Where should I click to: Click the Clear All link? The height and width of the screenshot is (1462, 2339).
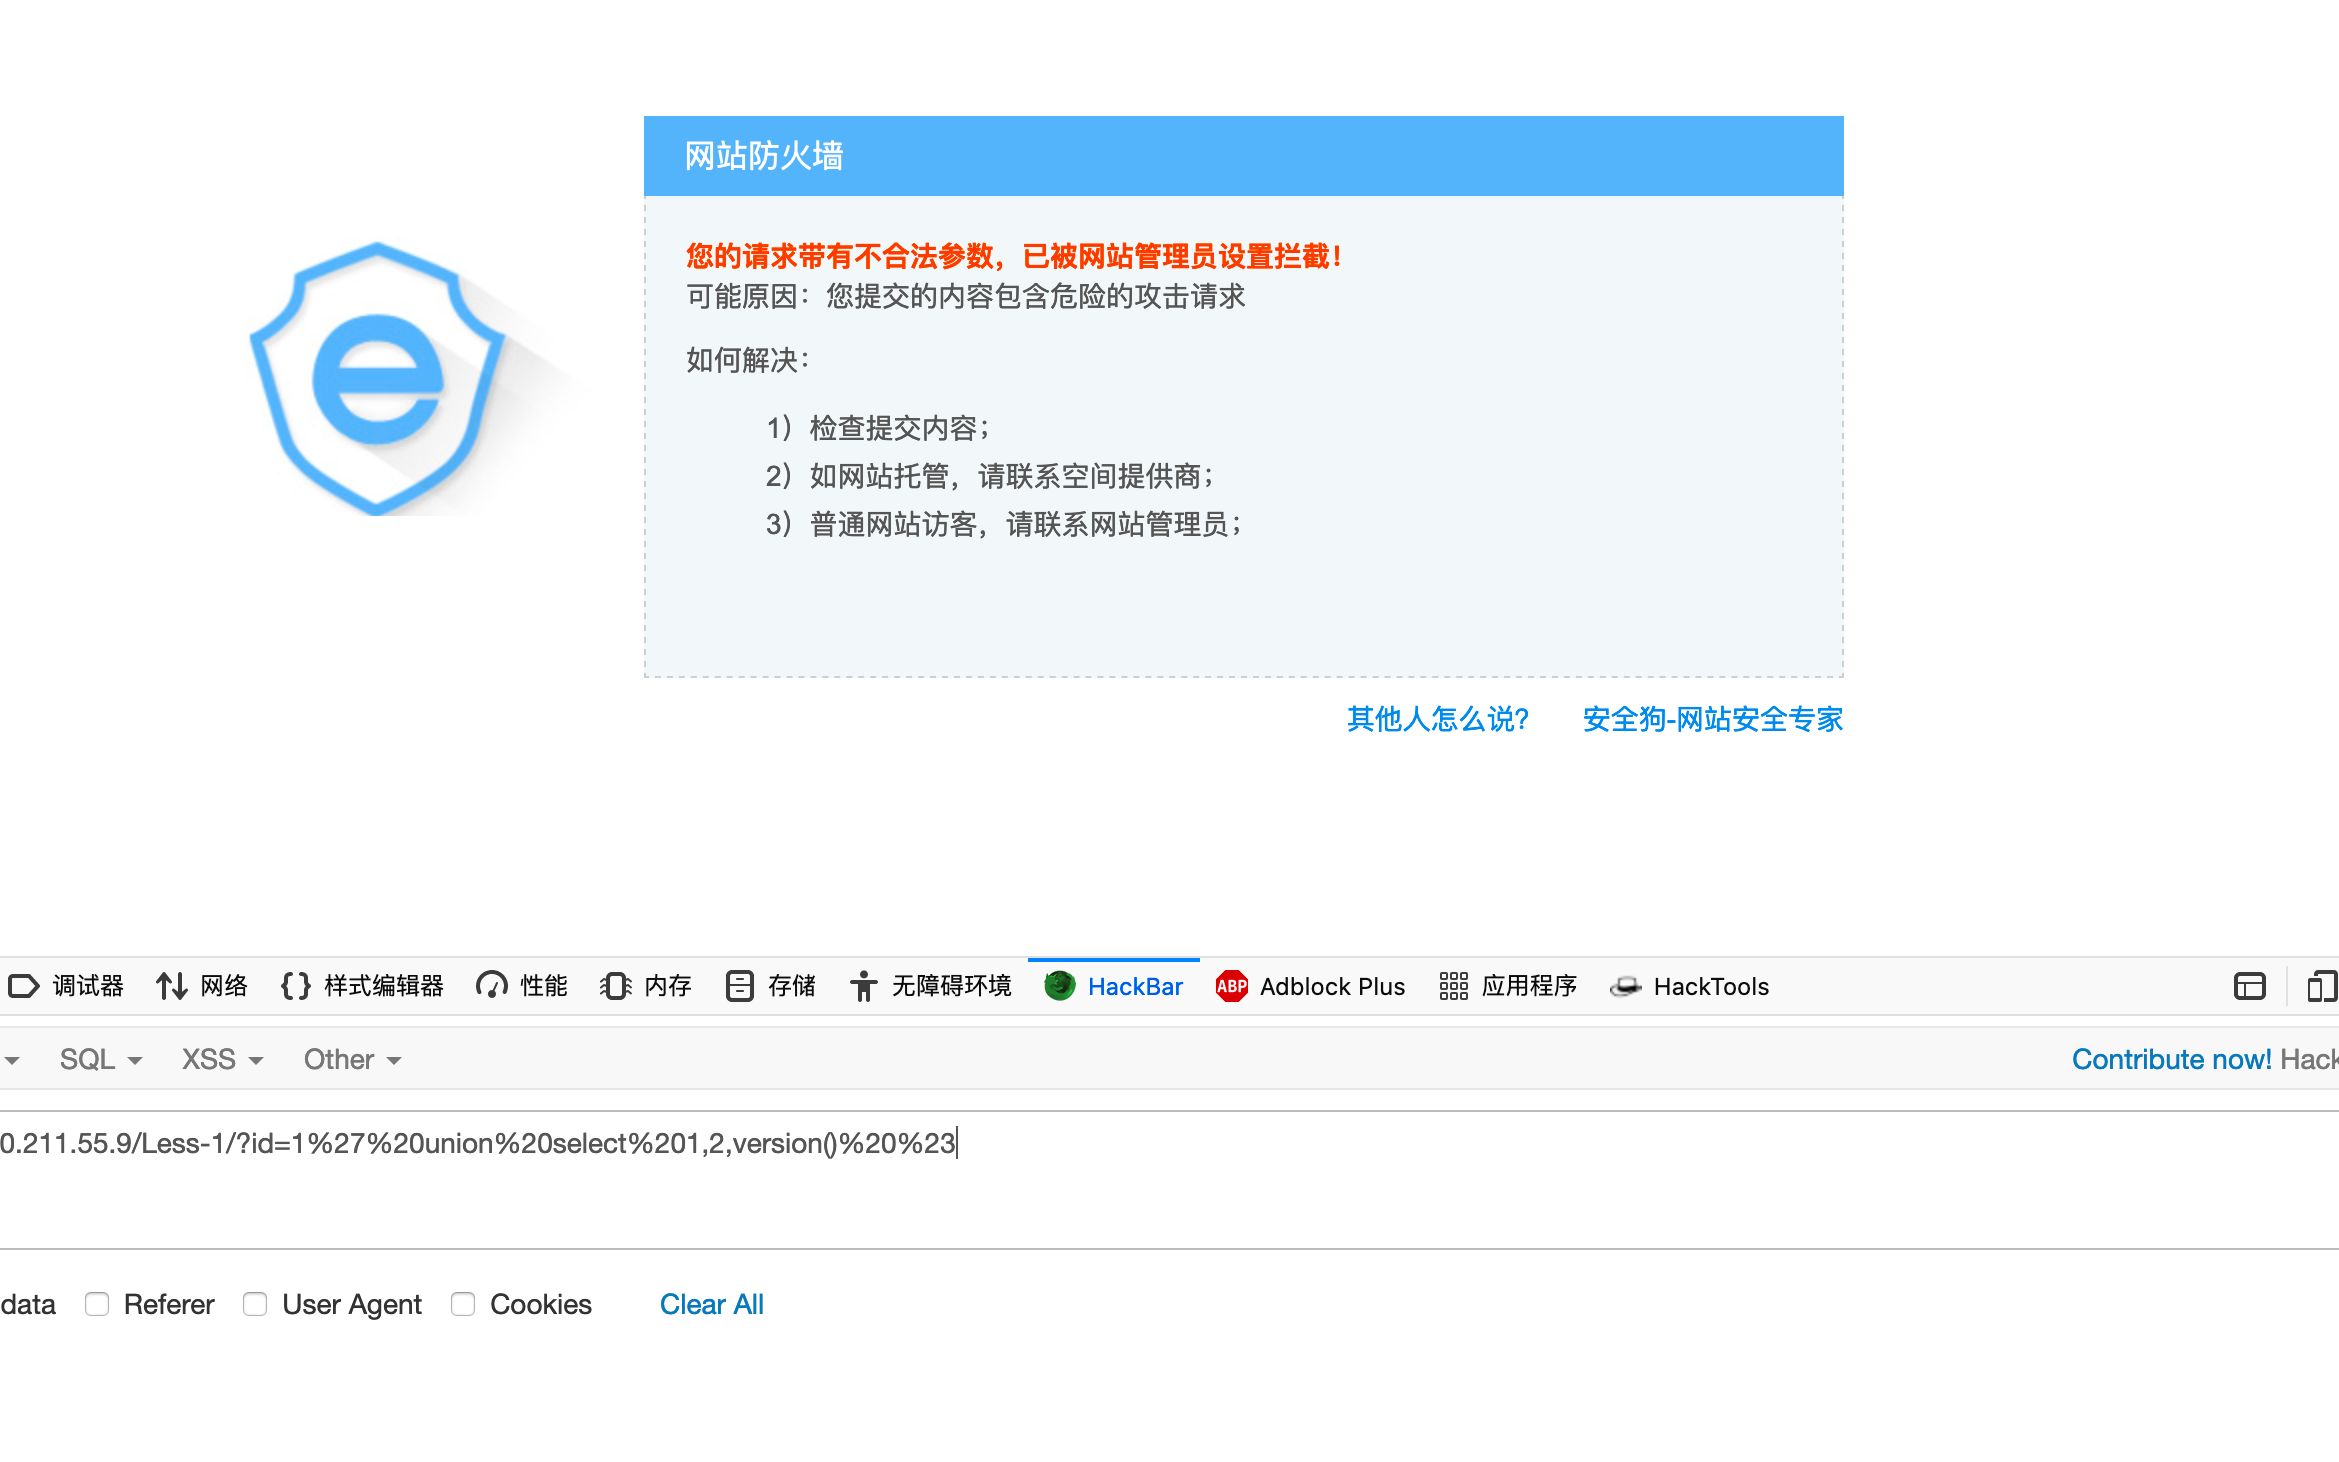[712, 1304]
